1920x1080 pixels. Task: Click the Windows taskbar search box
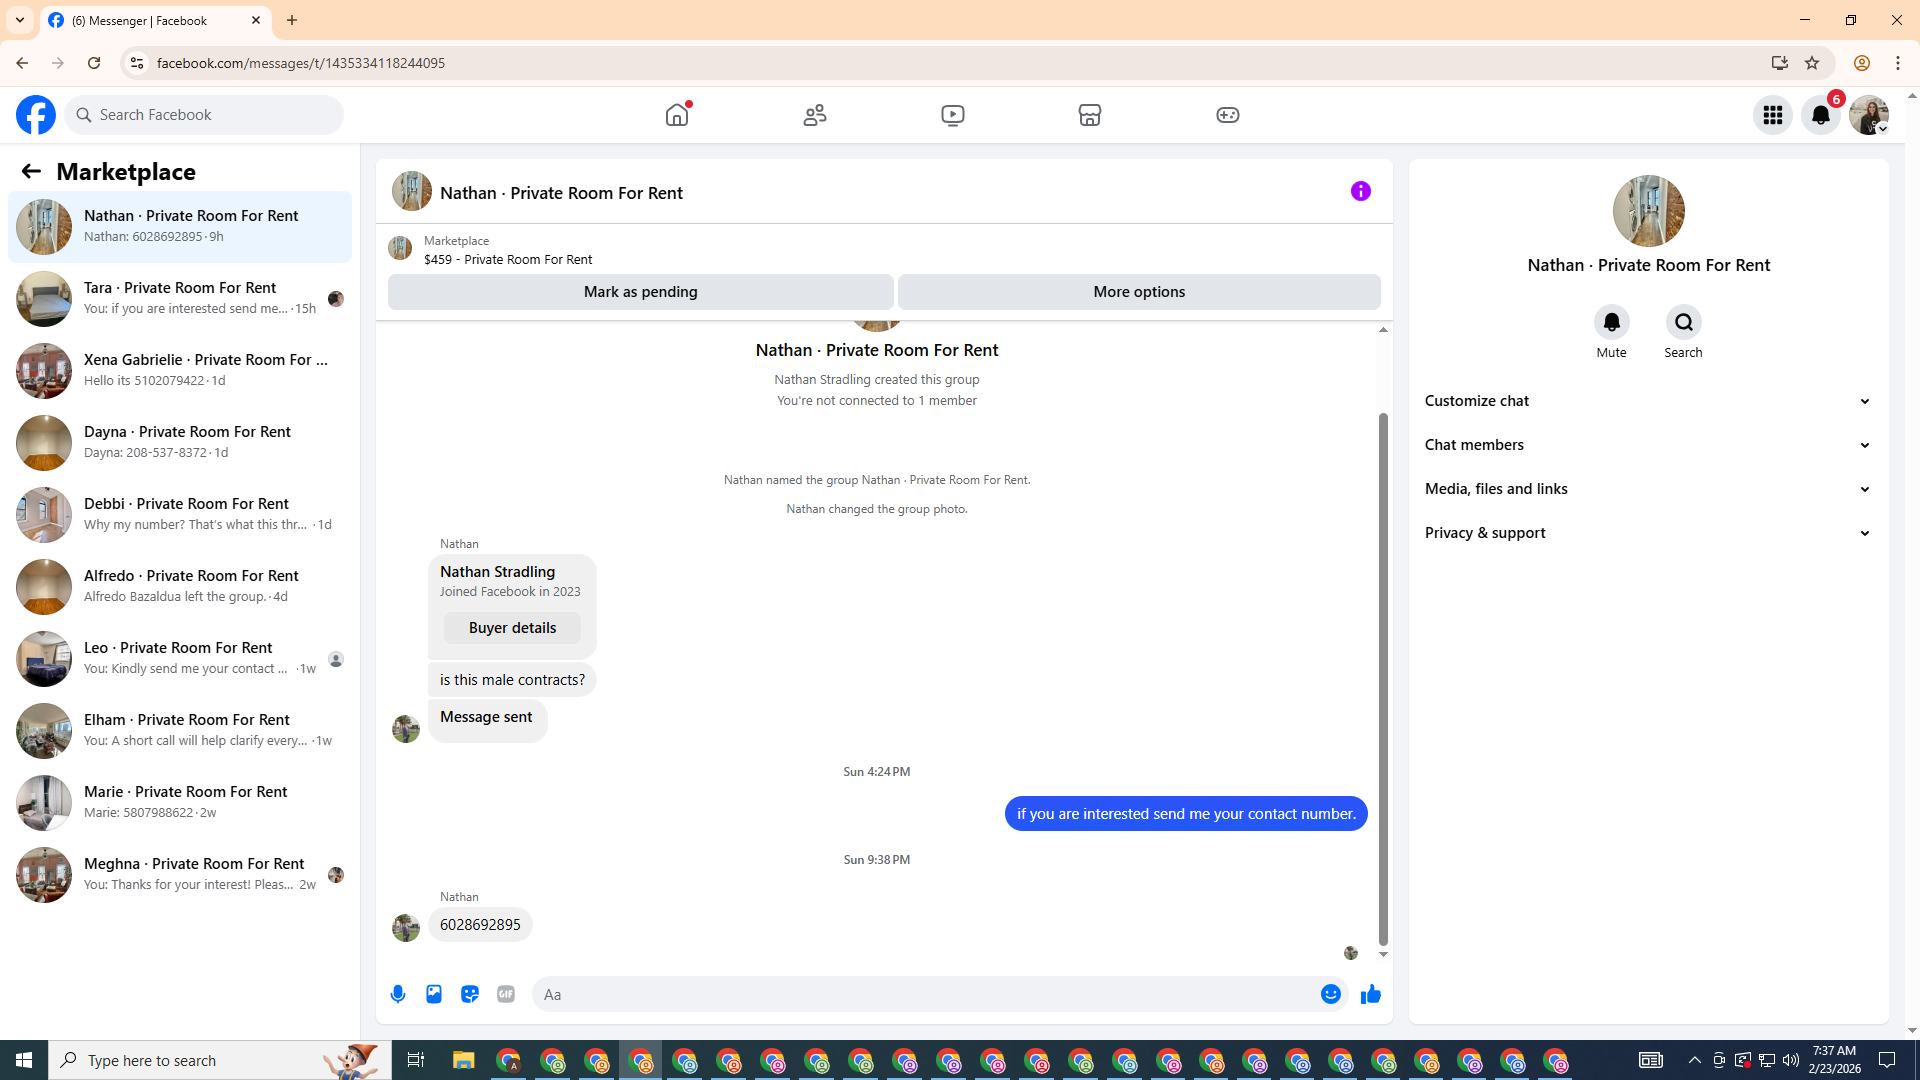tap(219, 1060)
